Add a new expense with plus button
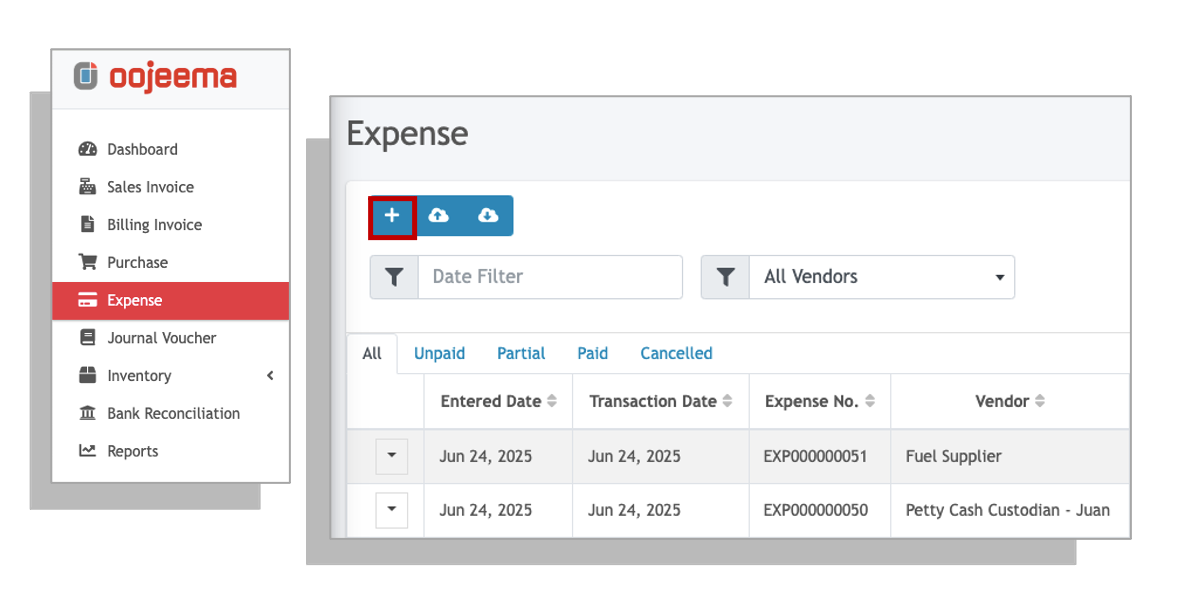Screen dimensions: 1183x608 coord(392,216)
